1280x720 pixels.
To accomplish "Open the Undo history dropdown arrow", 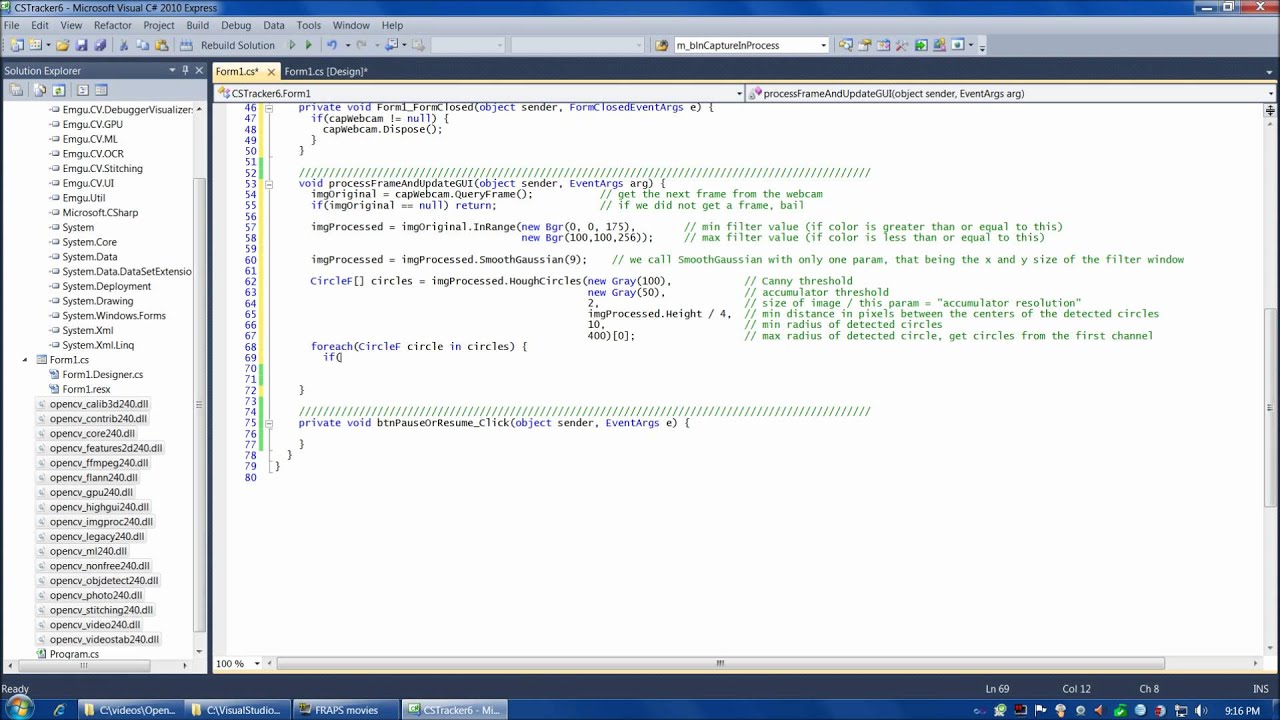I will point(348,45).
